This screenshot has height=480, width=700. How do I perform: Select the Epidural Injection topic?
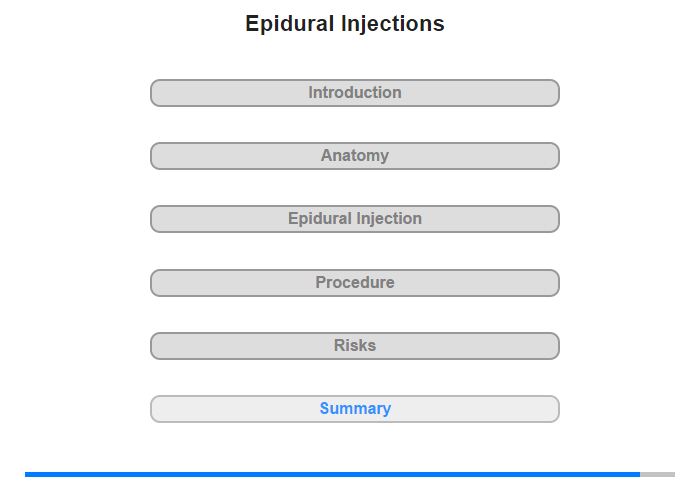(x=355, y=219)
